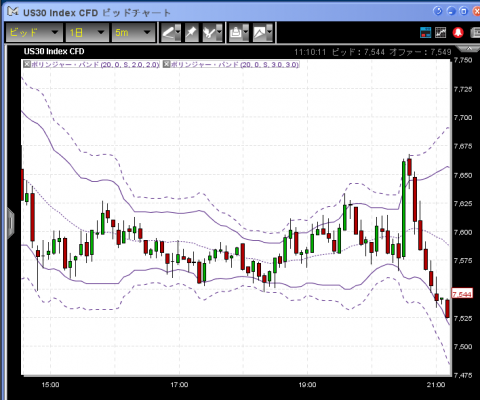Open the 1日 period dropdown
This screenshot has width=480, height=400.
[x=87, y=33]
